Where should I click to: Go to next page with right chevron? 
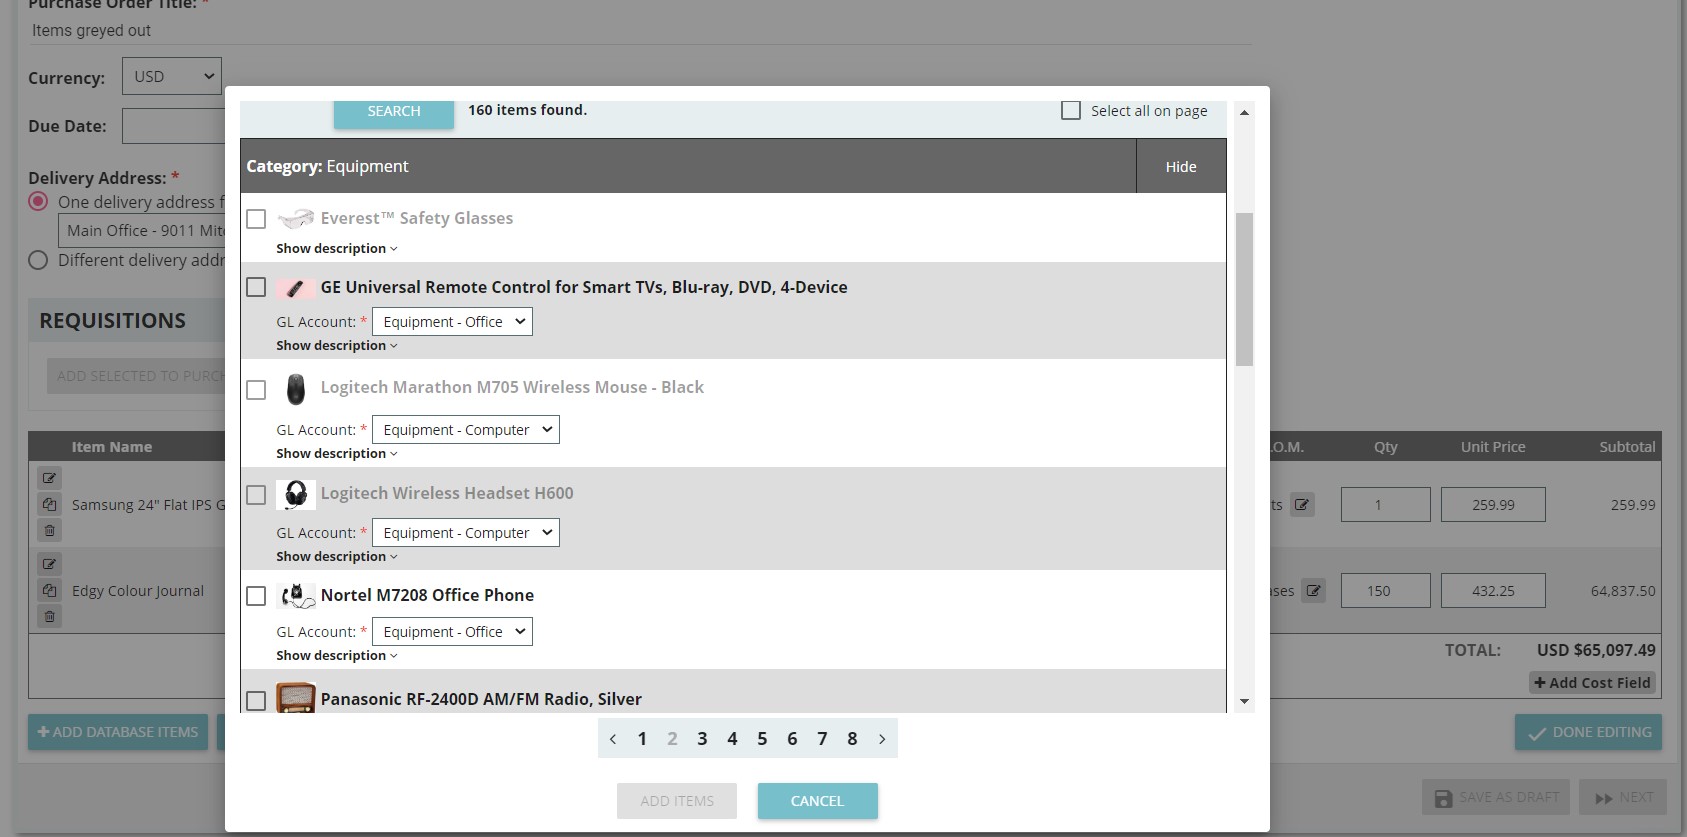882,739
